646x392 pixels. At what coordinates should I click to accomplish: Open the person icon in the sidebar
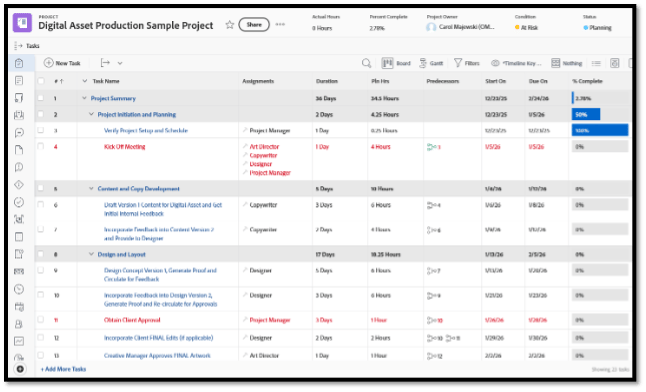(19, 324)
